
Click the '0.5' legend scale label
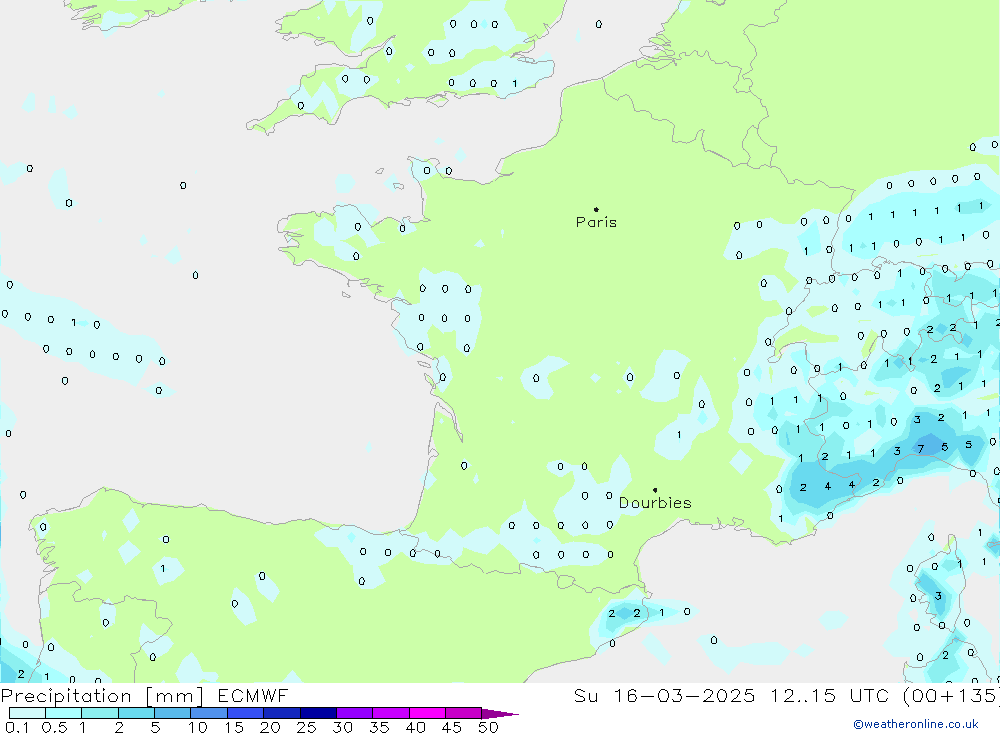pos(54,727)
